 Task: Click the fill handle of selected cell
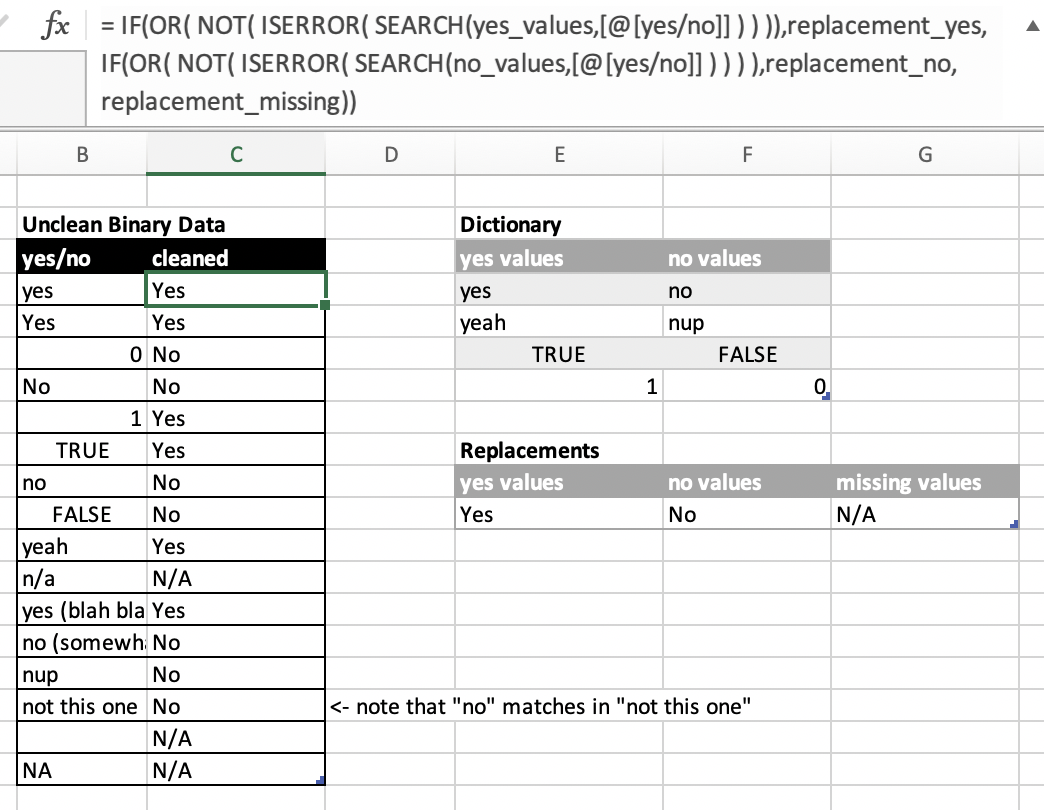[x=325, y=305]
